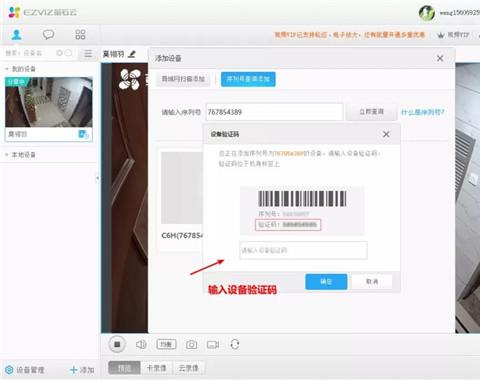The width and height of the screenshot is (480, 380).
Task: Click the barcode sample image
Action: (x=302, y=199)
